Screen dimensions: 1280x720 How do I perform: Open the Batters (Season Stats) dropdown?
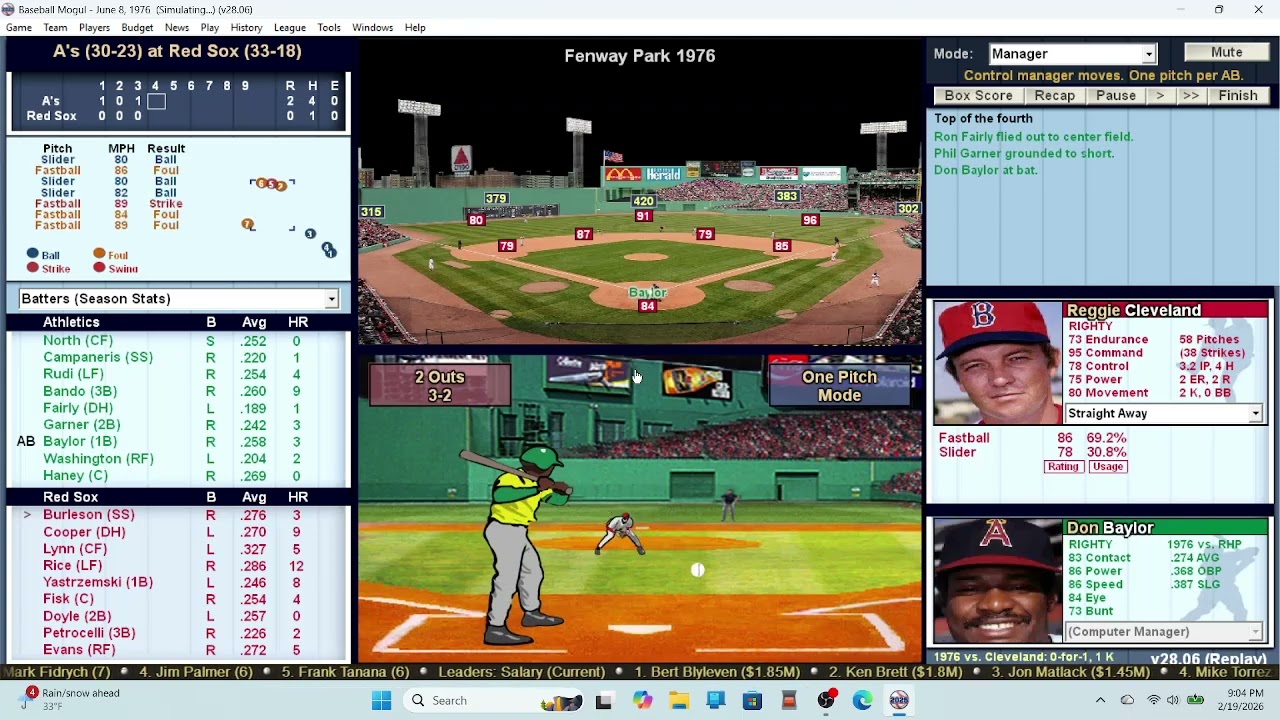coord(179,299)
